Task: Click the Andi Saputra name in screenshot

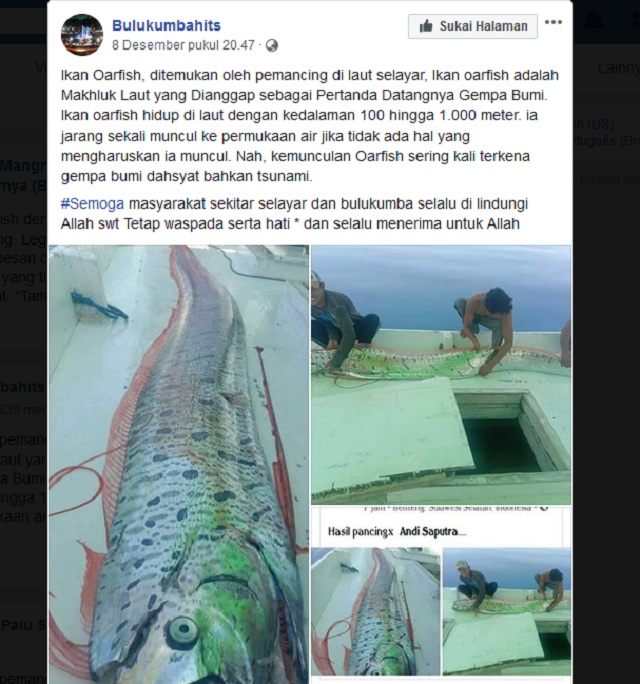Action: pyautogui.click(x=429, y=532)
